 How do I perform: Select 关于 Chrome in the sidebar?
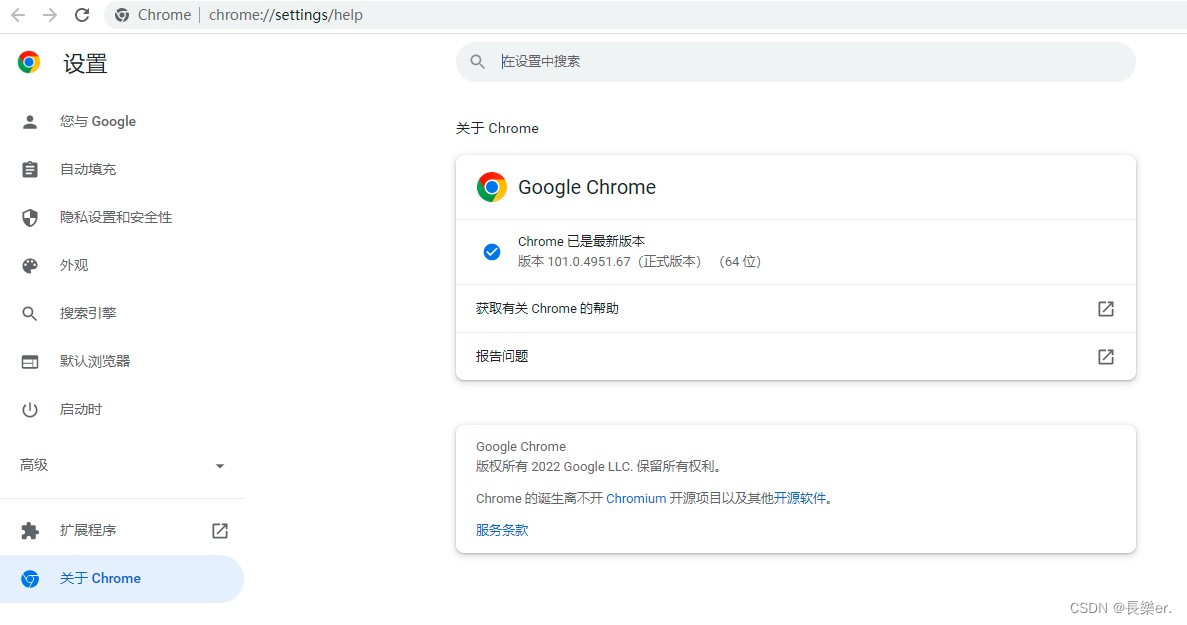click(122, 579)
